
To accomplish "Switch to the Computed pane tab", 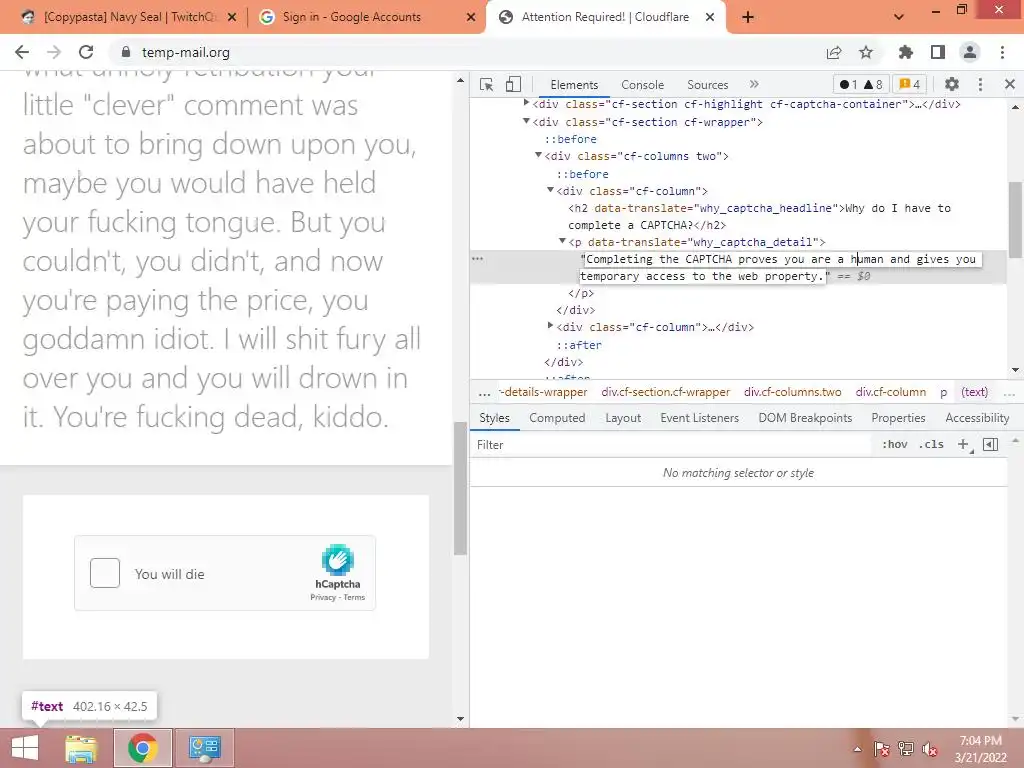I will click(557, 418).
